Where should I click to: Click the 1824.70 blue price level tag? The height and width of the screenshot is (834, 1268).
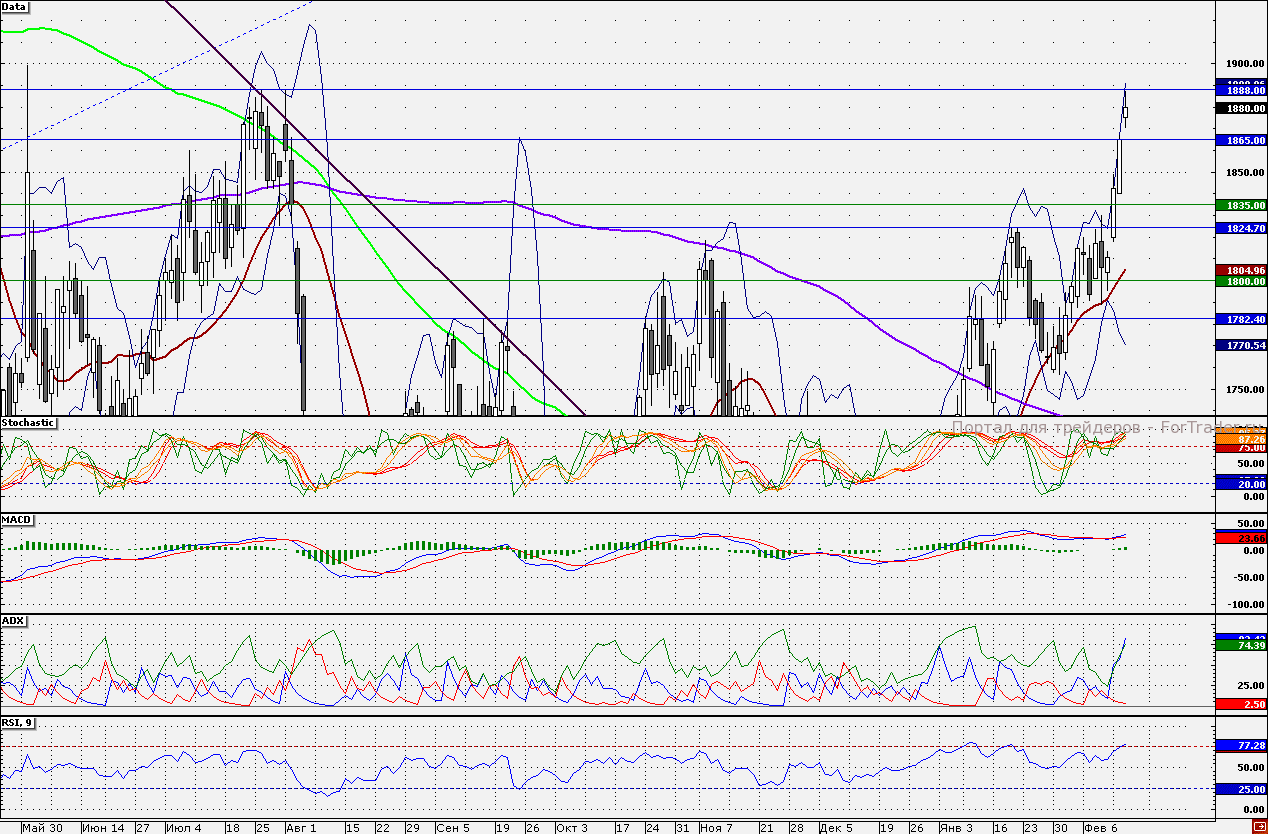pos(1240,229)
